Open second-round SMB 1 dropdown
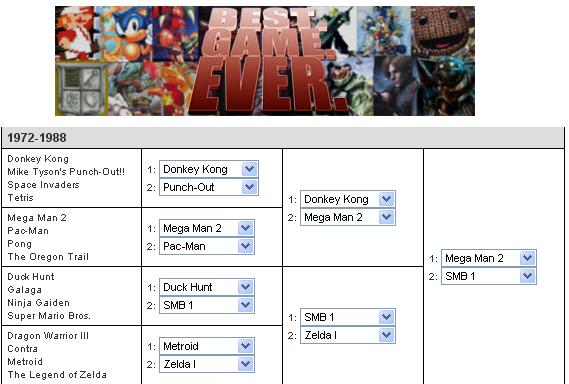 point(348,317)
